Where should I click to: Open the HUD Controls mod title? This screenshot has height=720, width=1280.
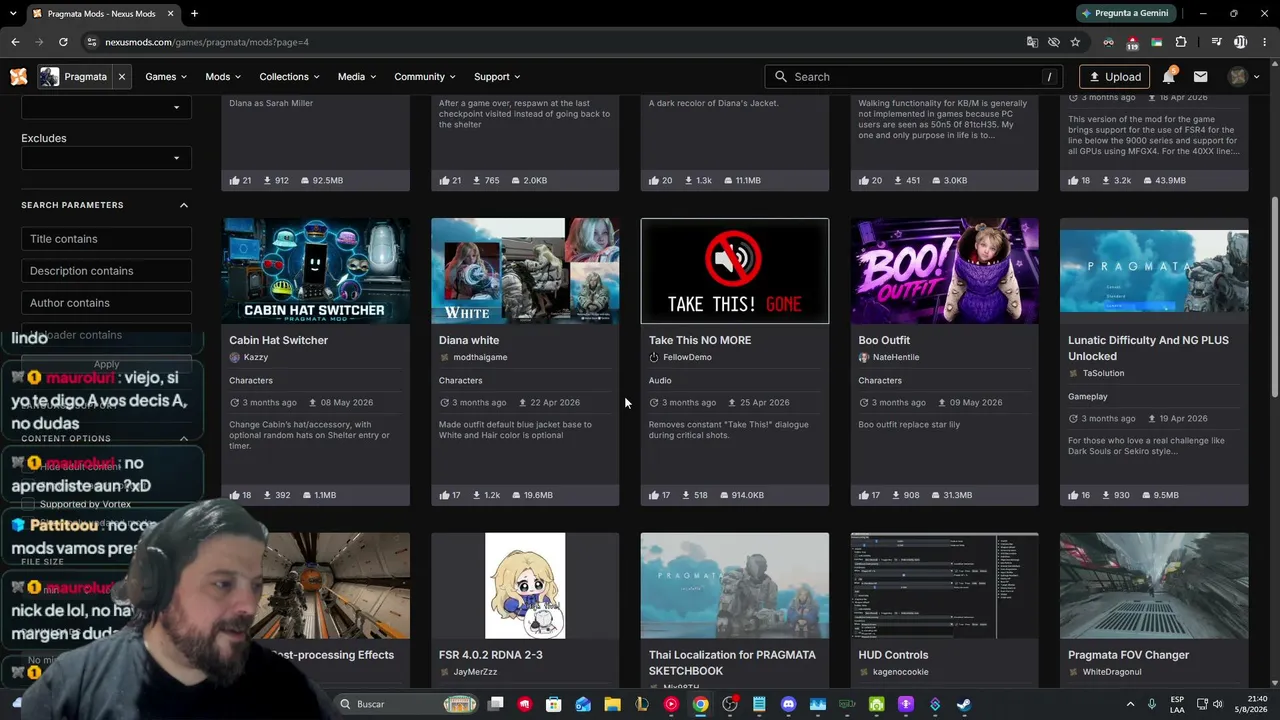[893, 655]
